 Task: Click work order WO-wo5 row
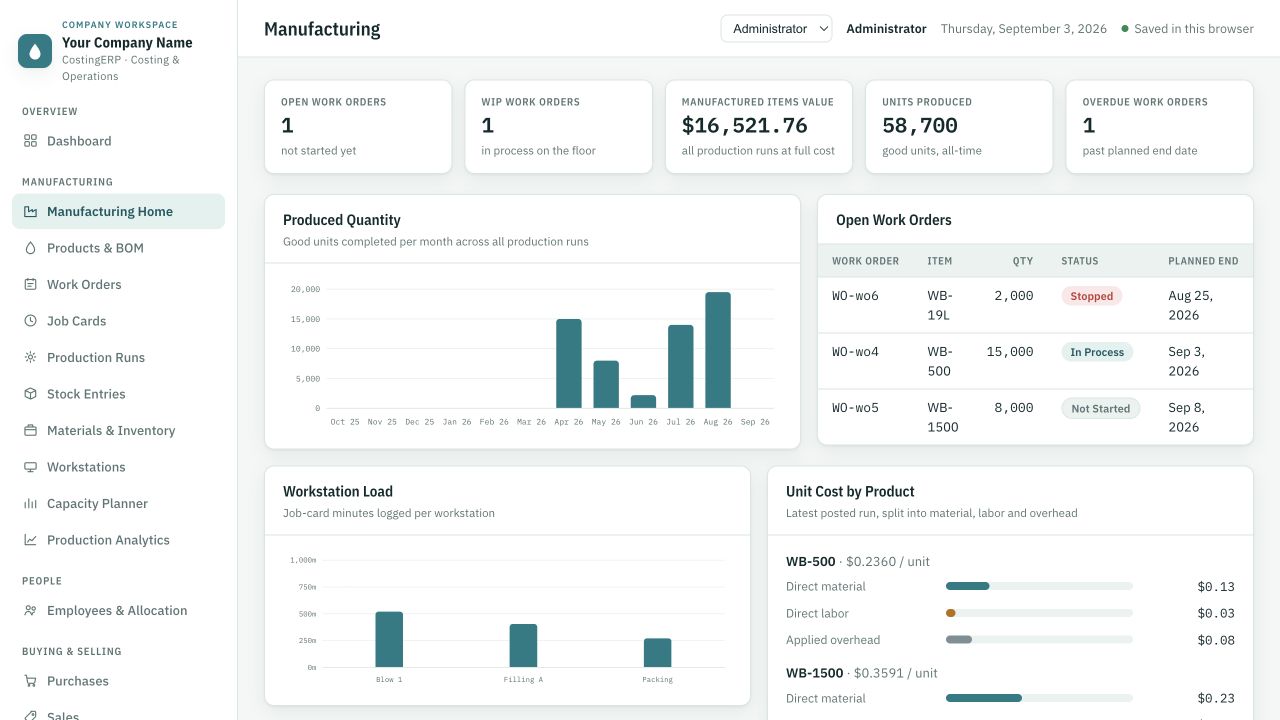tap(1035, 417)
